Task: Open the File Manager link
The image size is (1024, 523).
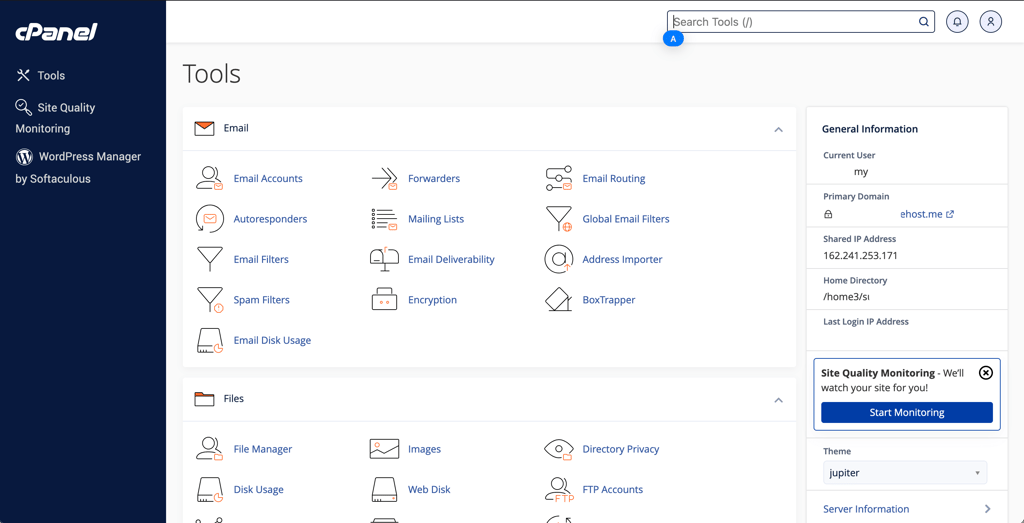Action: tap(263, 449)
